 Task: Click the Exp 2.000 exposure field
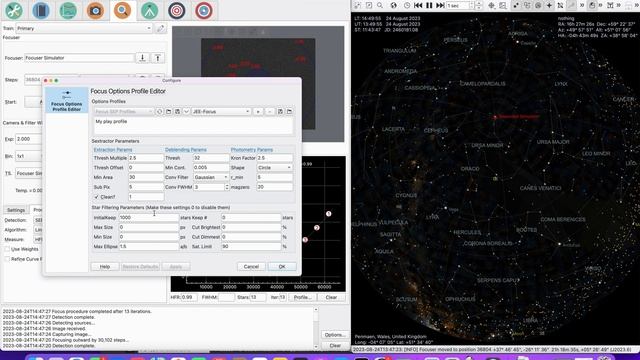click(x=29, y=139)
